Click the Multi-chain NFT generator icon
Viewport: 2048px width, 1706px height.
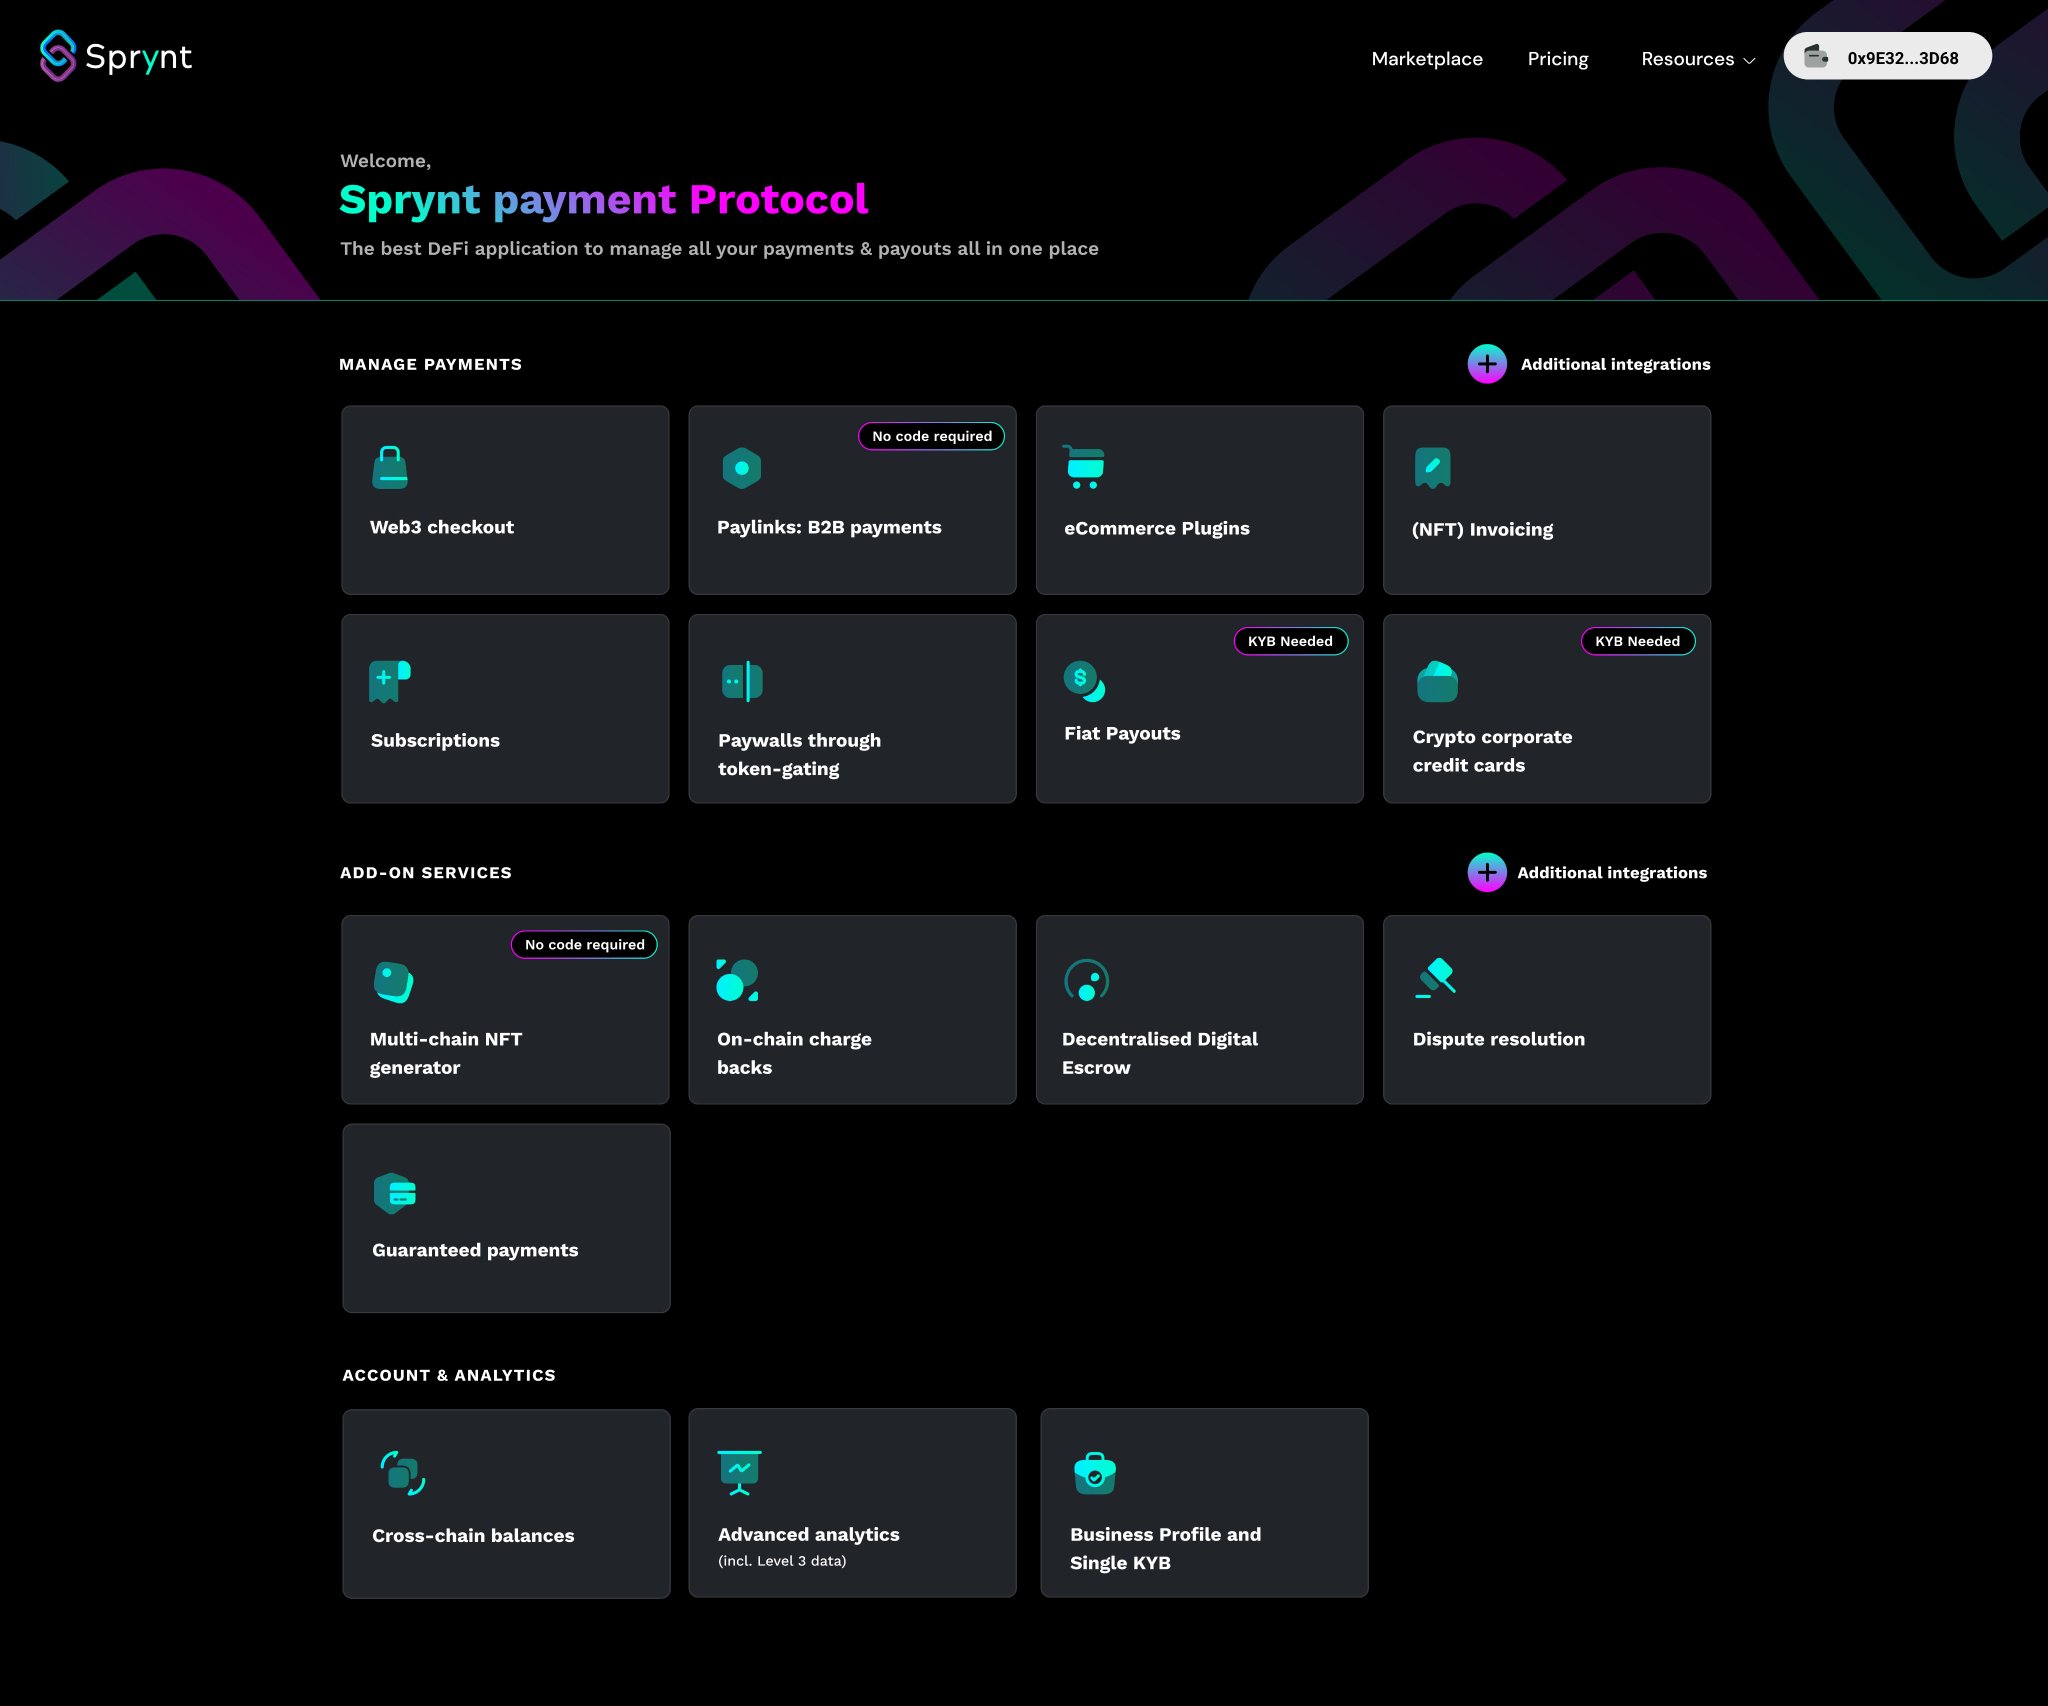pyautogui.click(x=393, y=982)
